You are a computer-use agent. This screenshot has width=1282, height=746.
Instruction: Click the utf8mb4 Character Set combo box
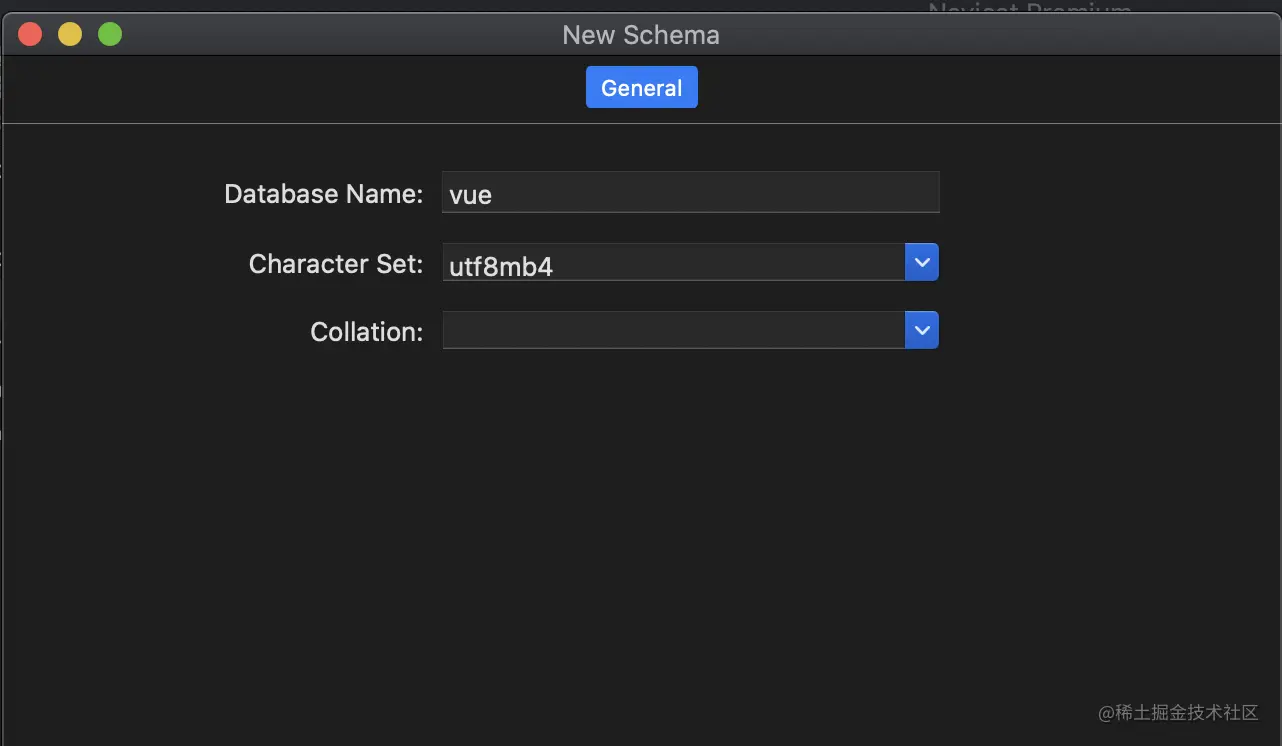[673, 263]
